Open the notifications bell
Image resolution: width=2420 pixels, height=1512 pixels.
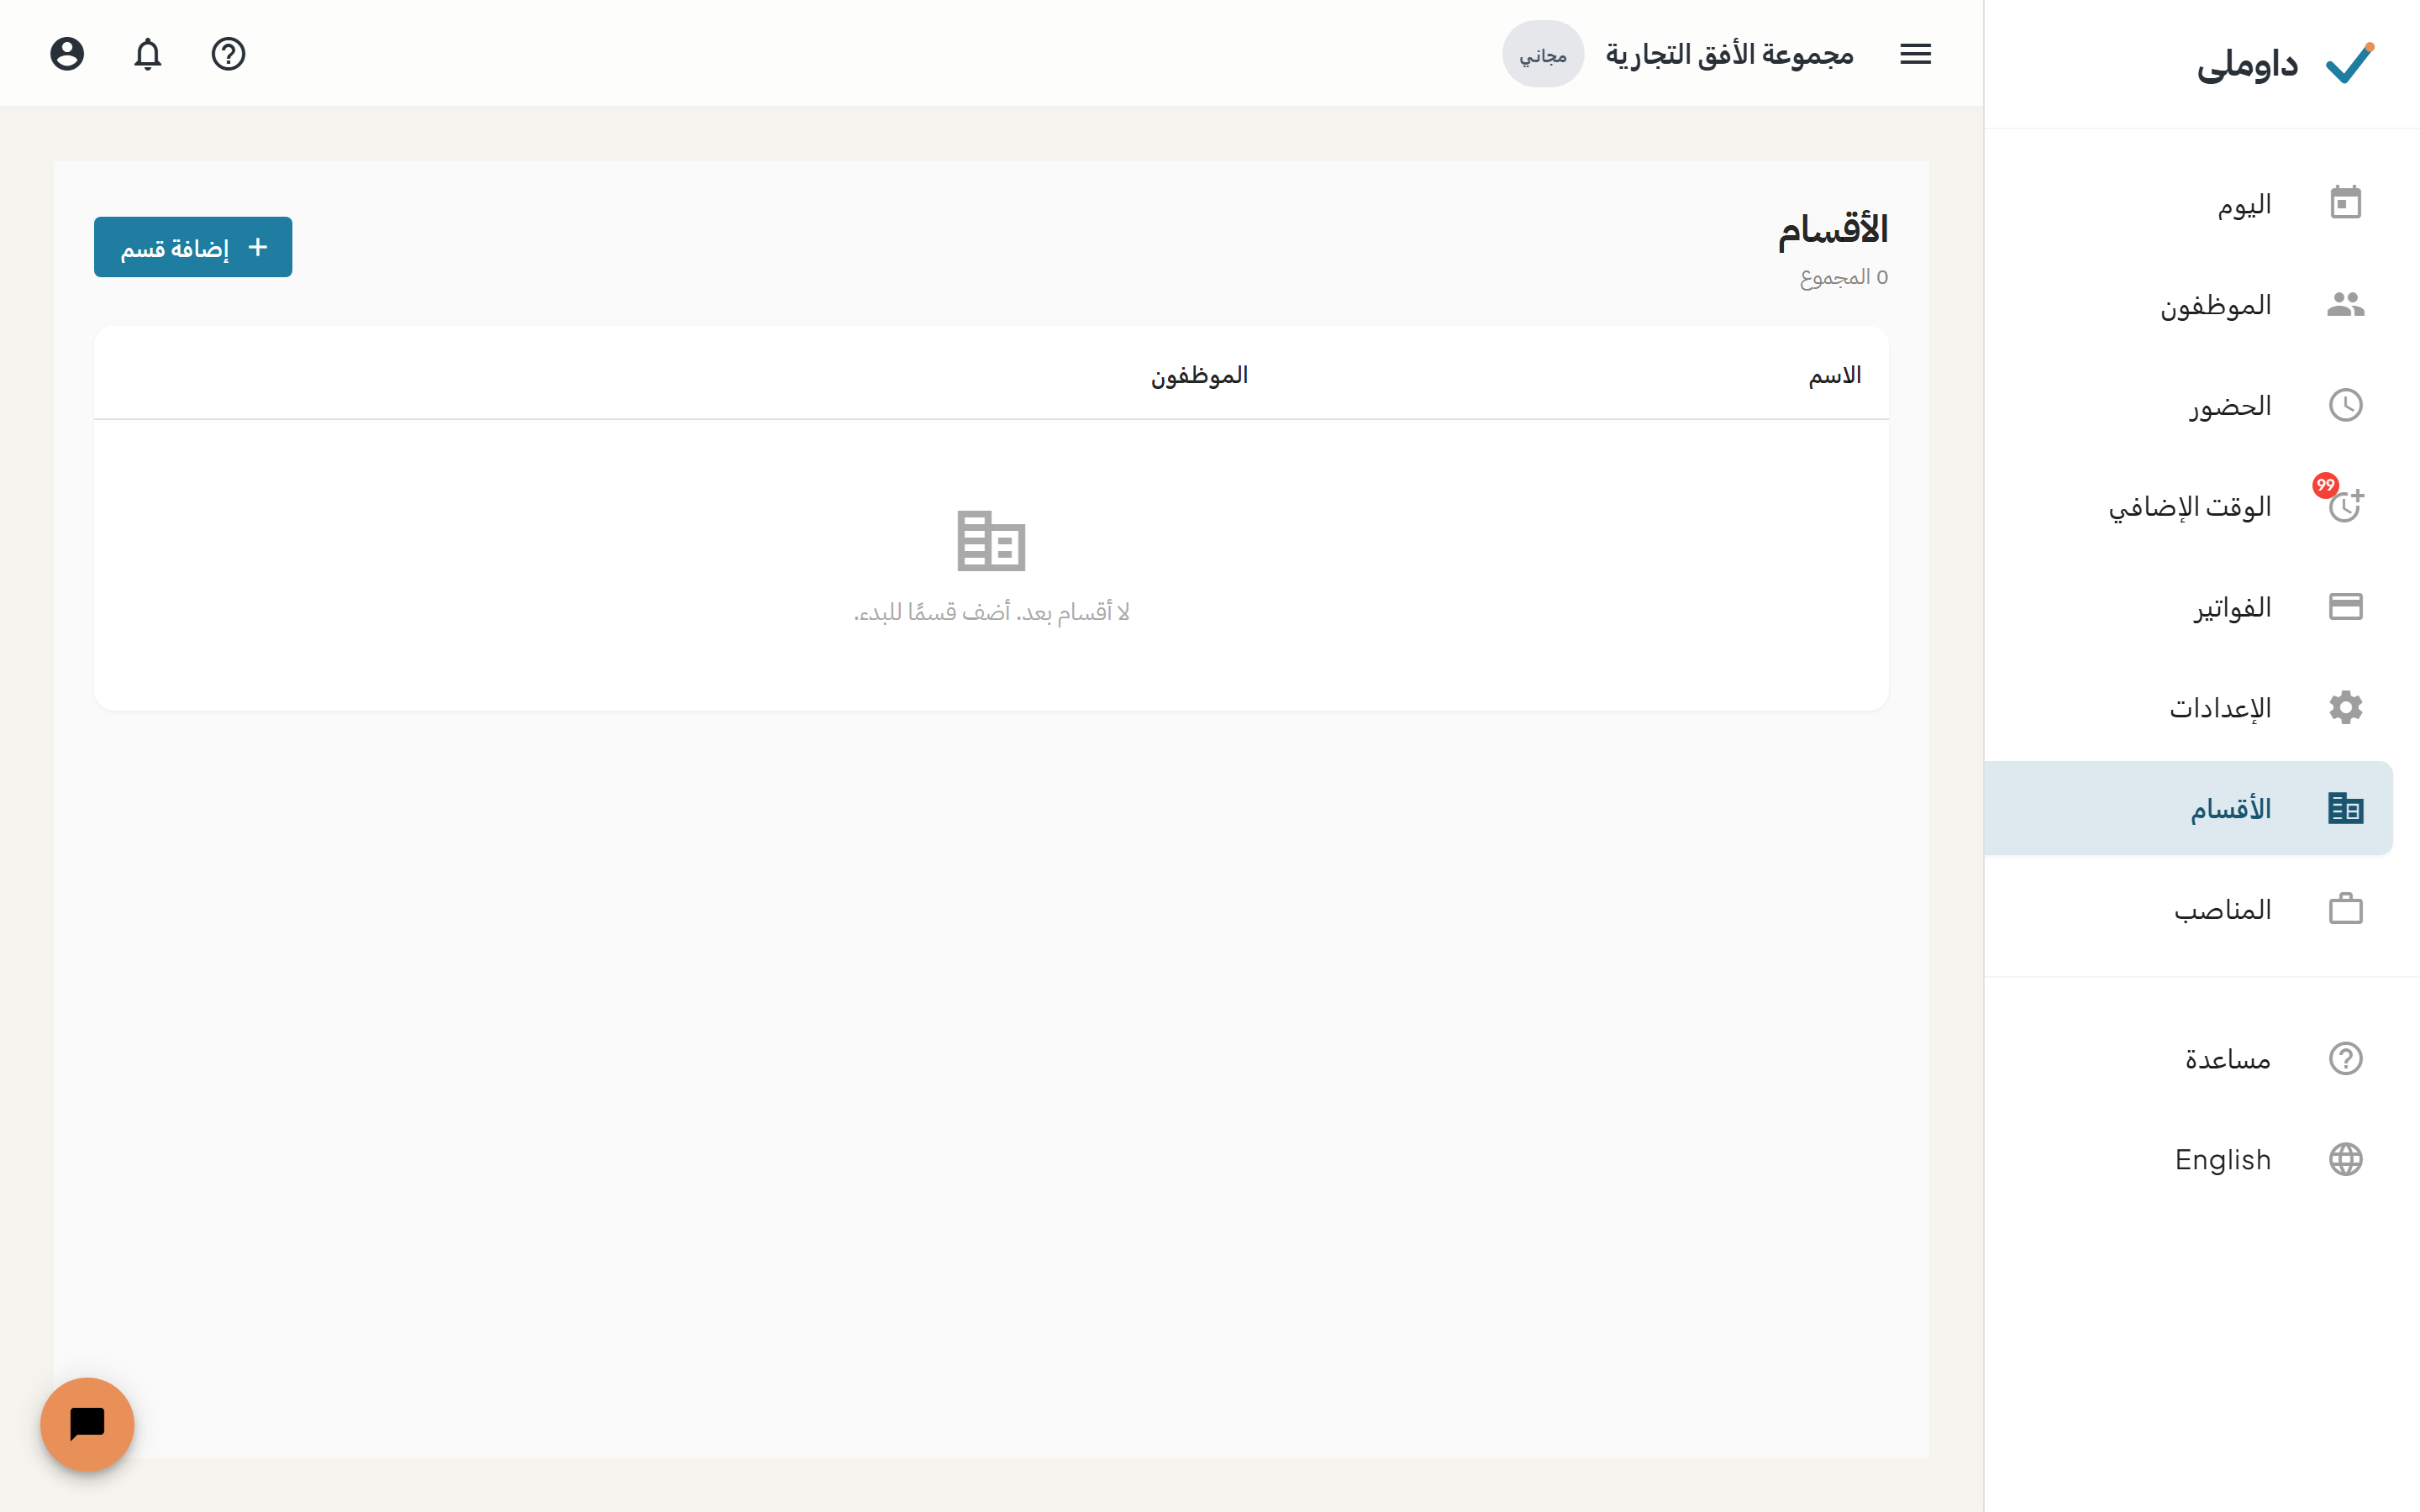tap(148, 54)
